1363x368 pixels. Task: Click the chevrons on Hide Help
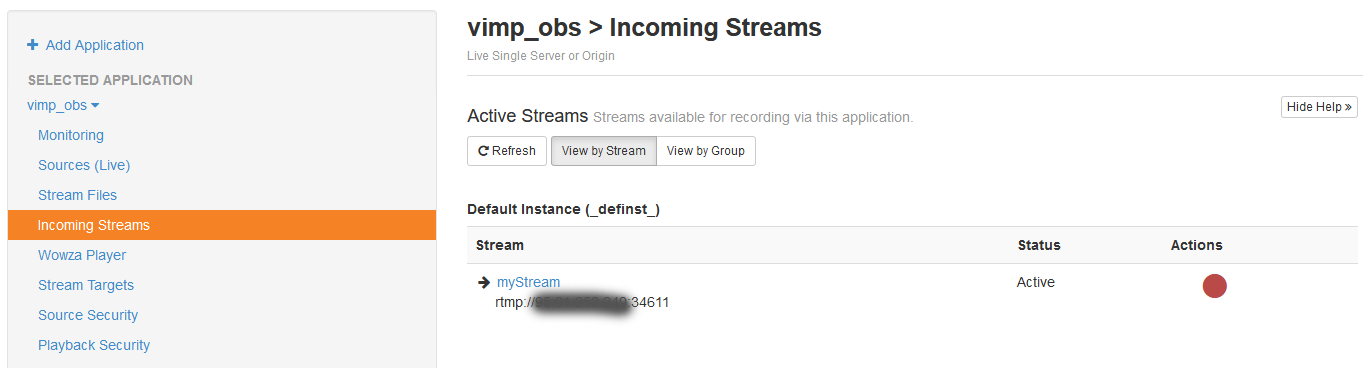point(1348,107)
